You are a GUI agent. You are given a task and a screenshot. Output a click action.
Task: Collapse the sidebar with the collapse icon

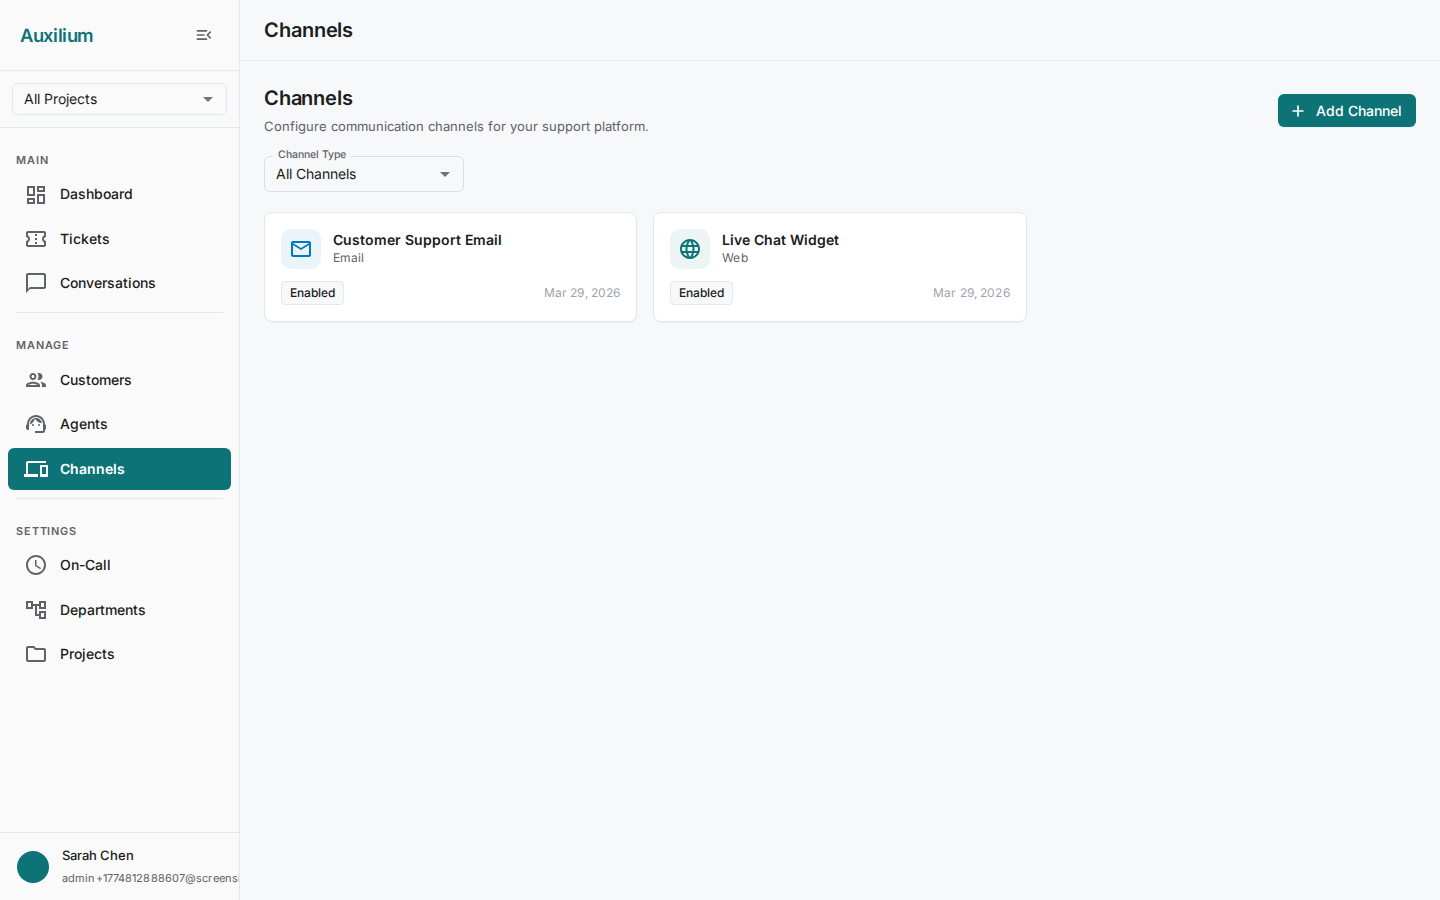point(204,34)
